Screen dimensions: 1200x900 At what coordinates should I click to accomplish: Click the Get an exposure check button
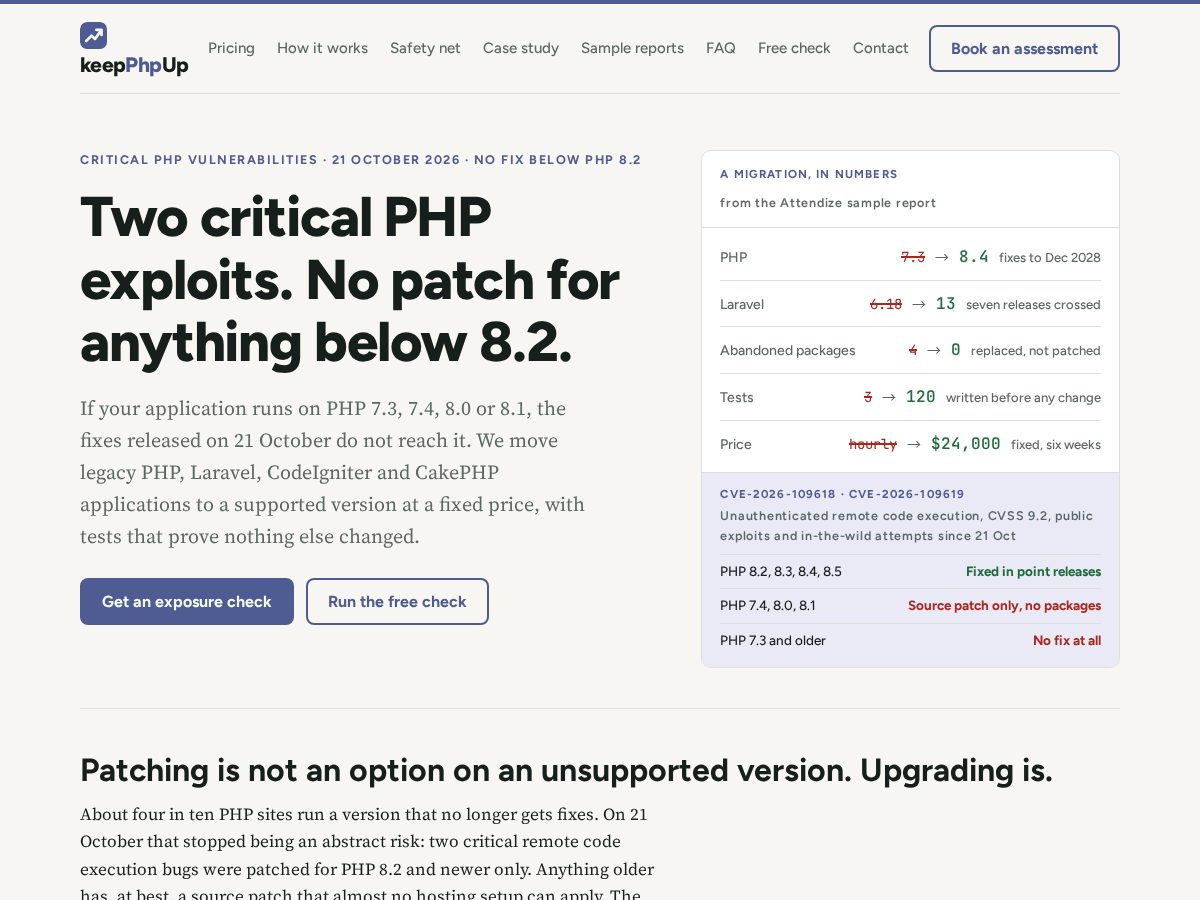click(187, 601)
